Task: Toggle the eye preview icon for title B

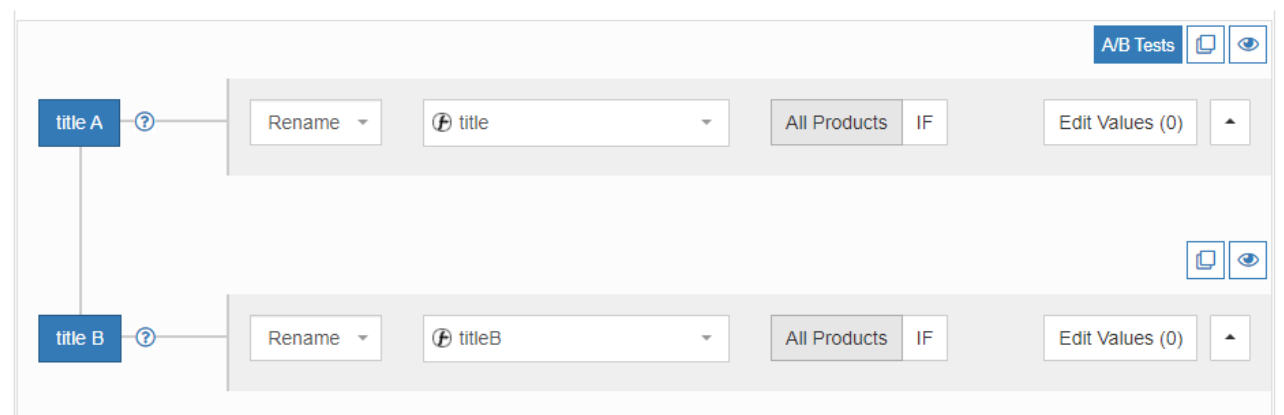Action: point(1247,260)
